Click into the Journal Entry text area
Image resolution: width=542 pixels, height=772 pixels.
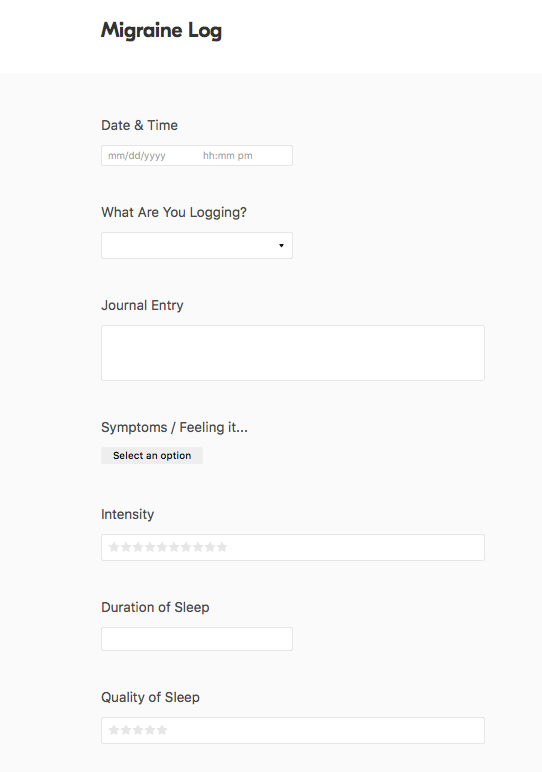pos(293,353)
